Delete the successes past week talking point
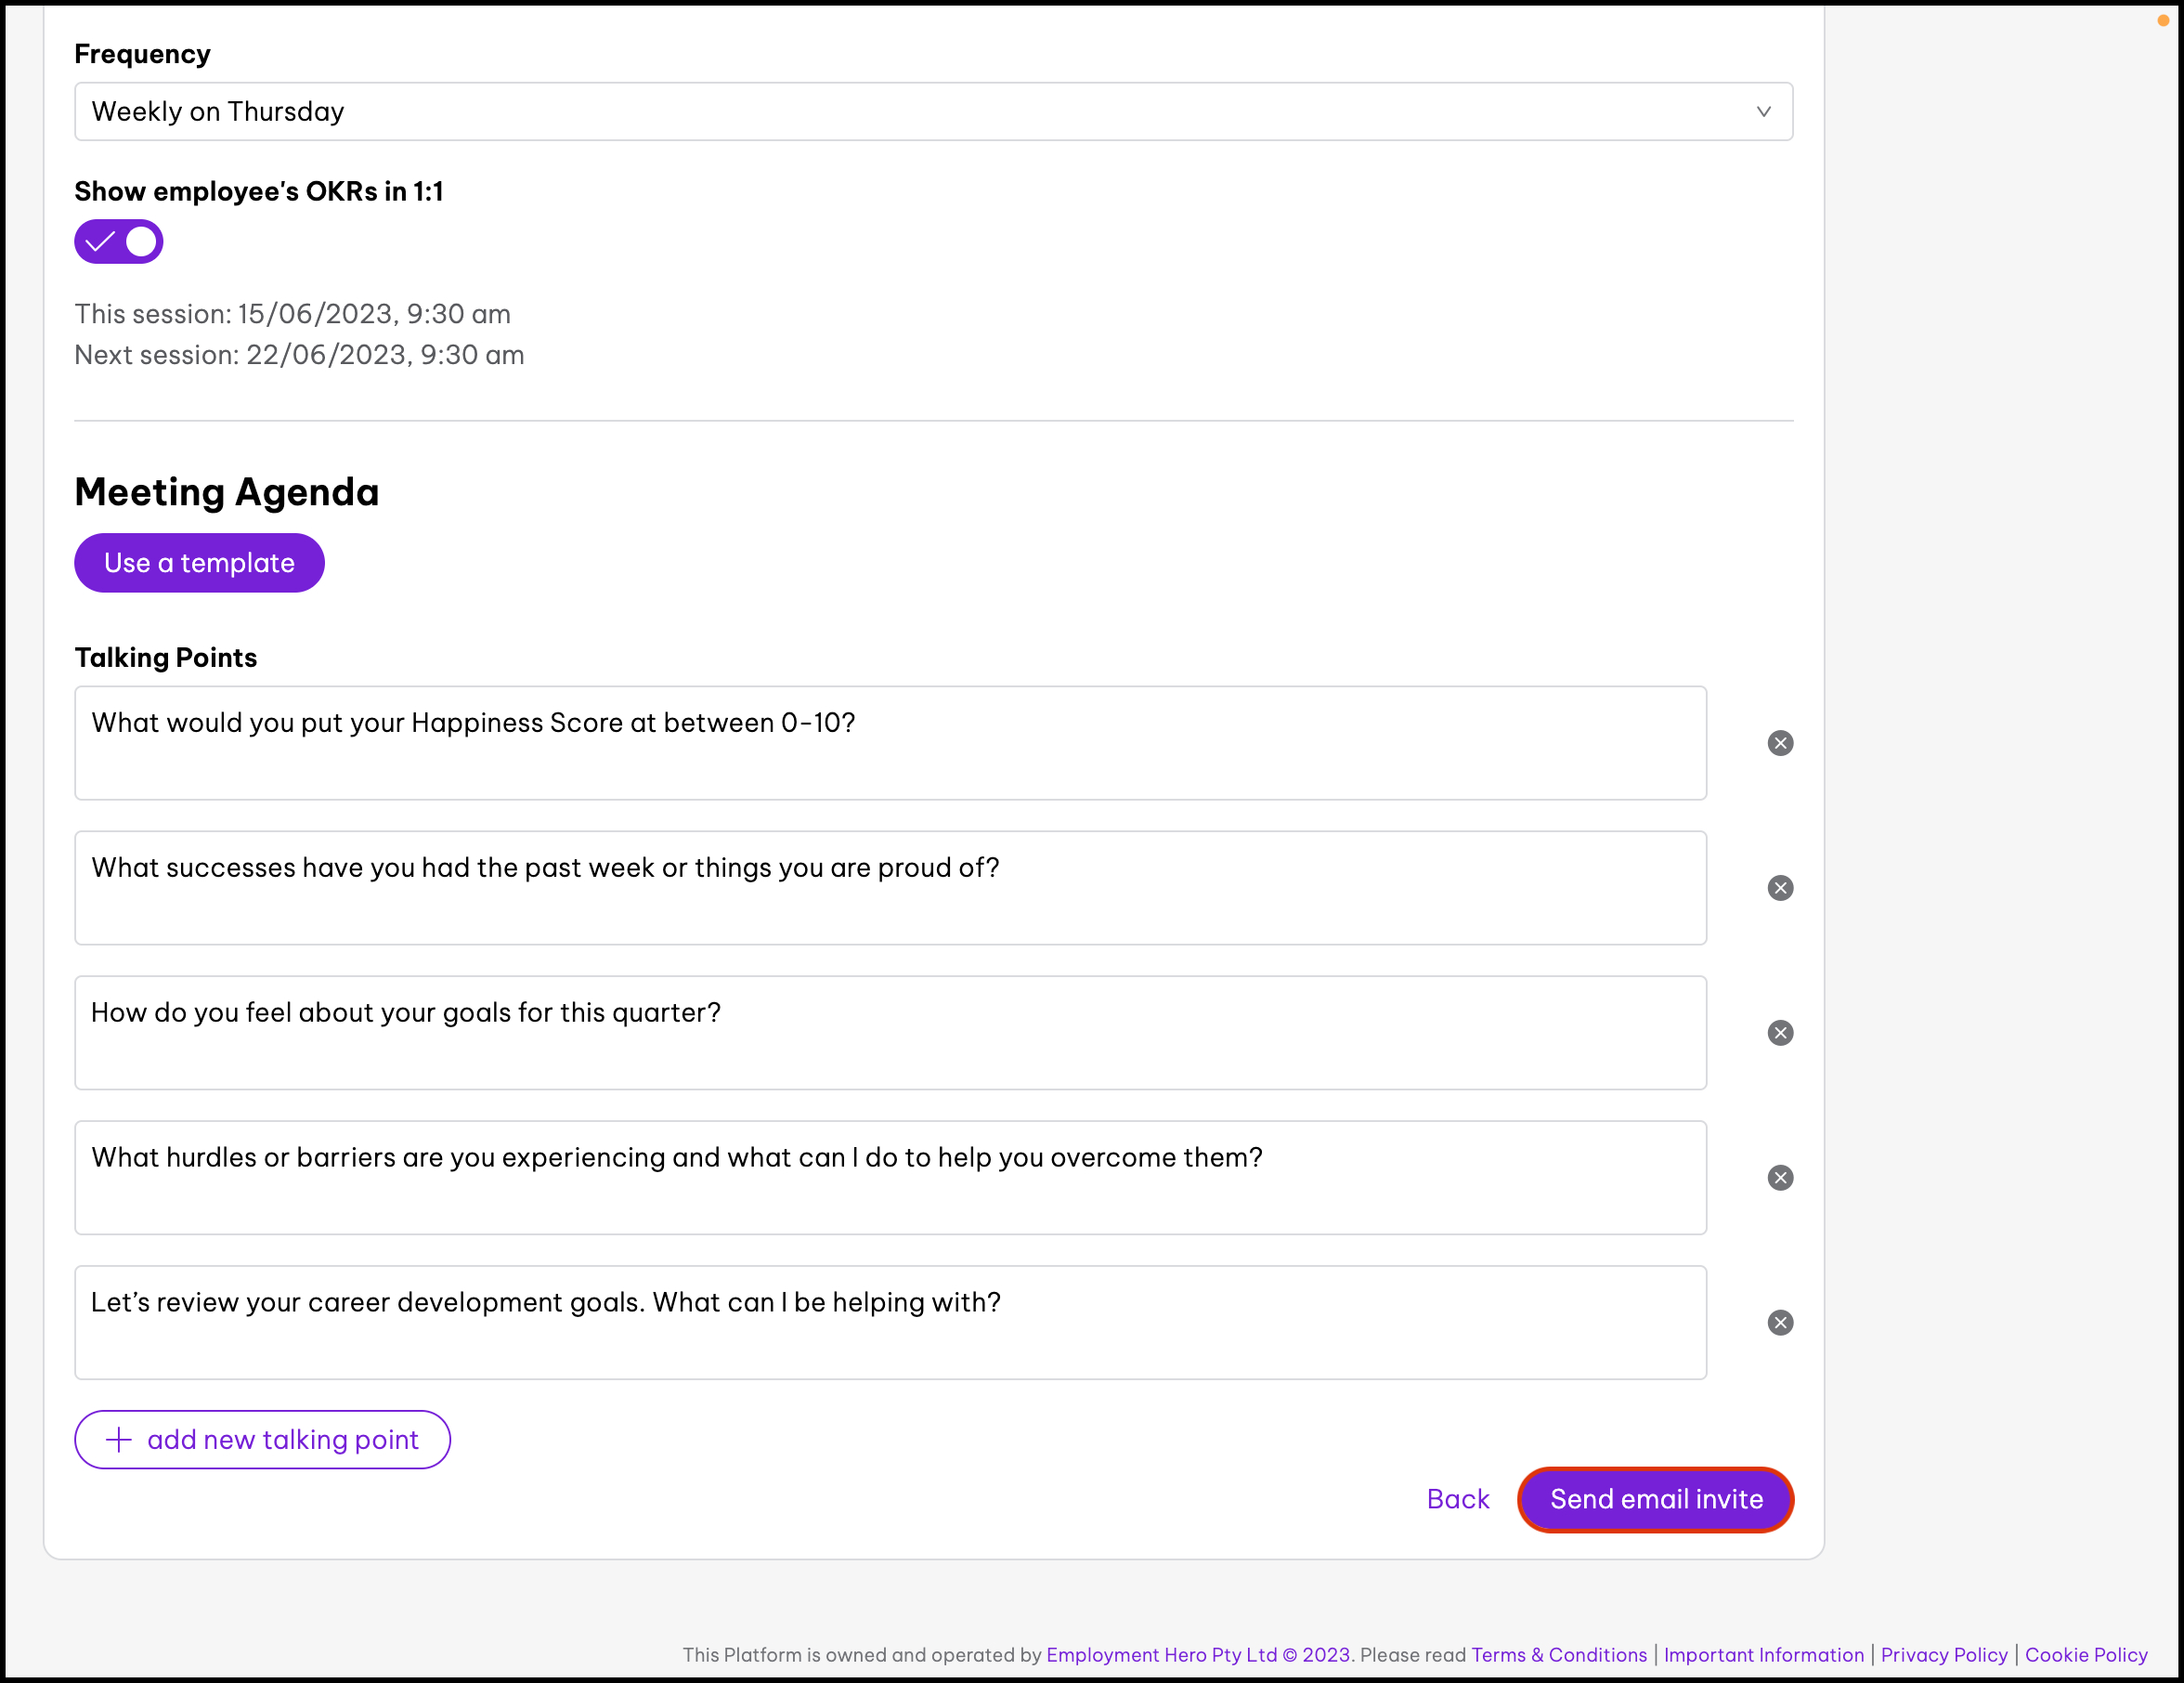The height and width of the screenshot is (1683, 2184). pyautogui.click(x=1780, y=888)
